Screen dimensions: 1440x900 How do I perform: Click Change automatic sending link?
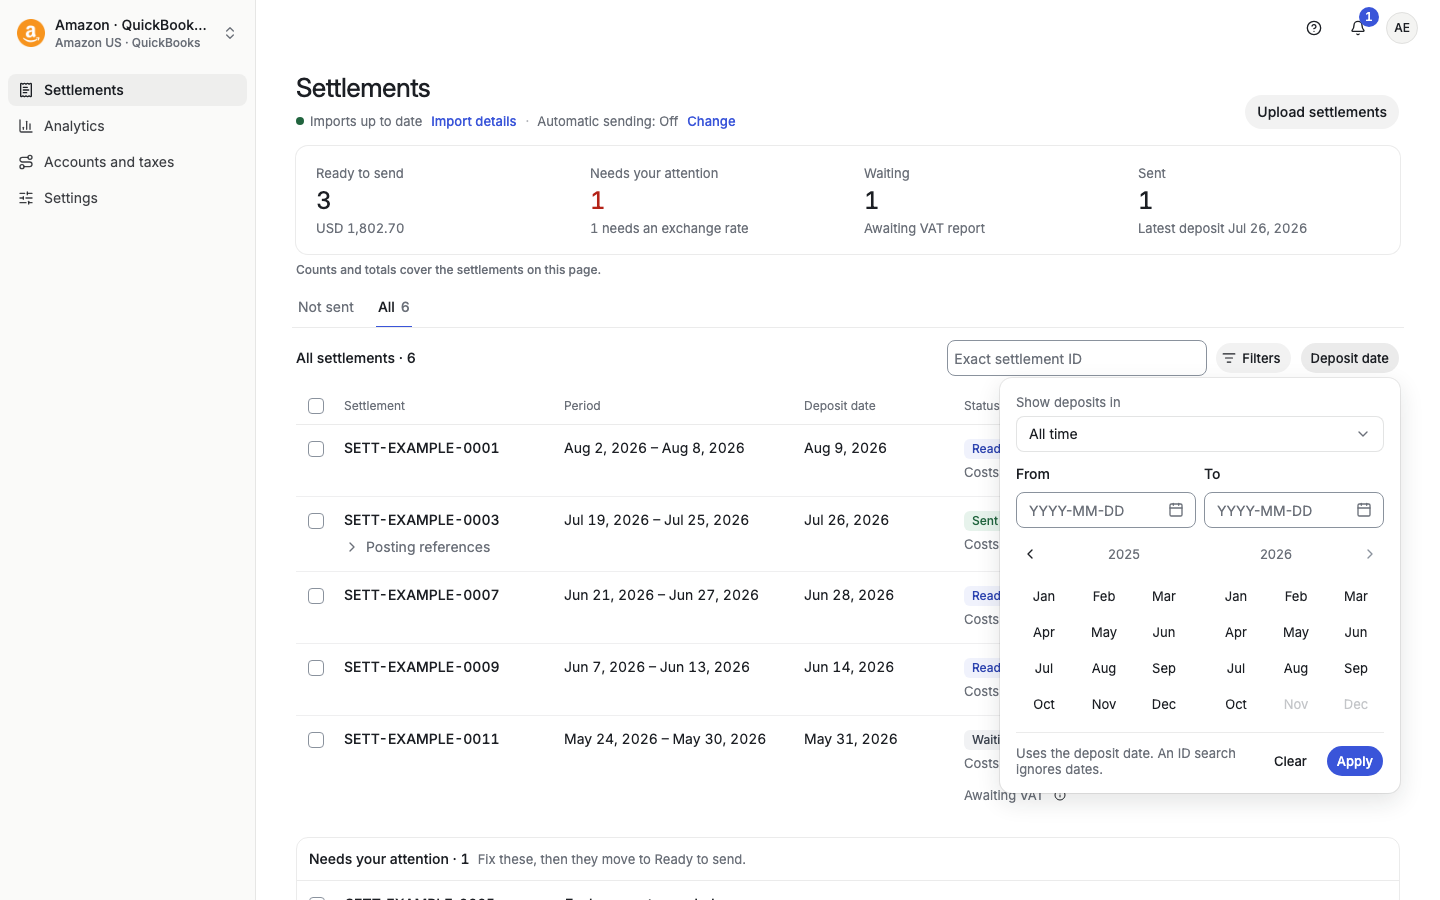click(x=711, y=121)
